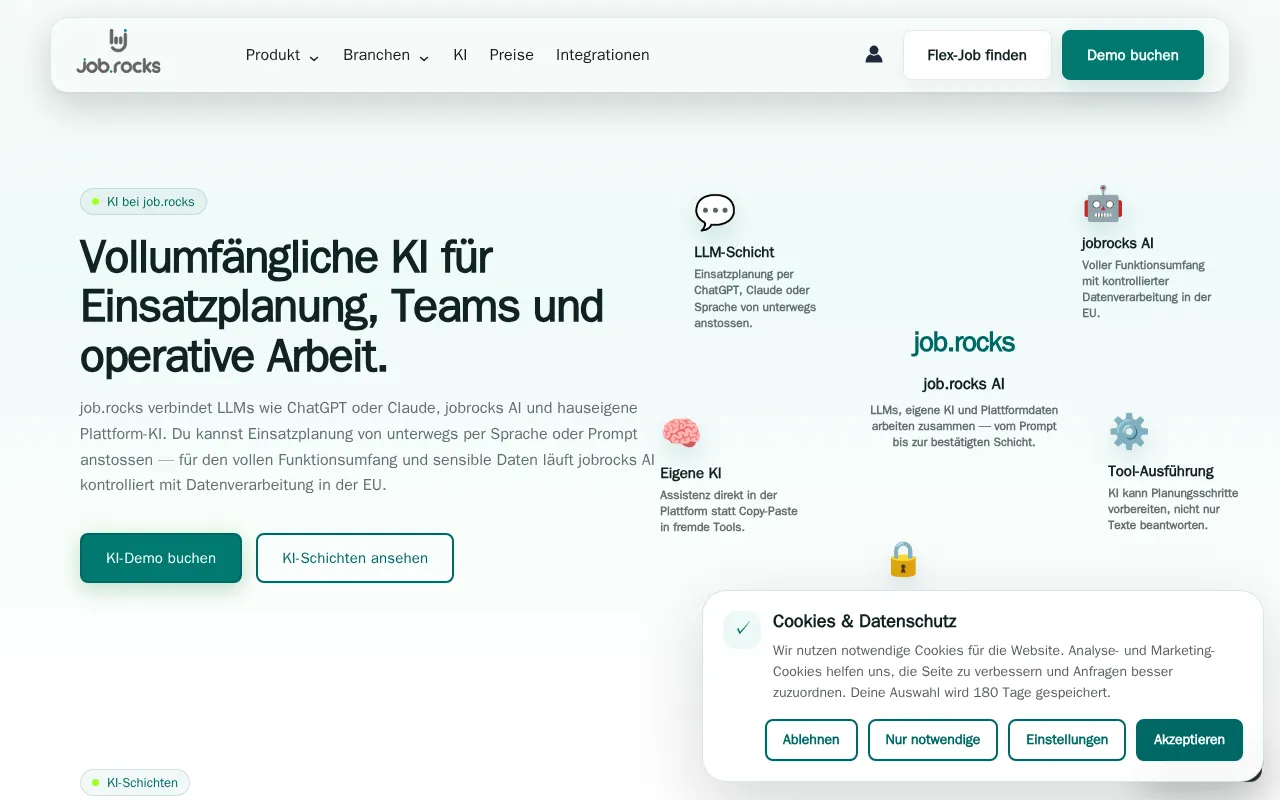Click the green job.rocks center diagram logo
Viewport: 1280px width, 800px height.
click(x=963, y=342)
